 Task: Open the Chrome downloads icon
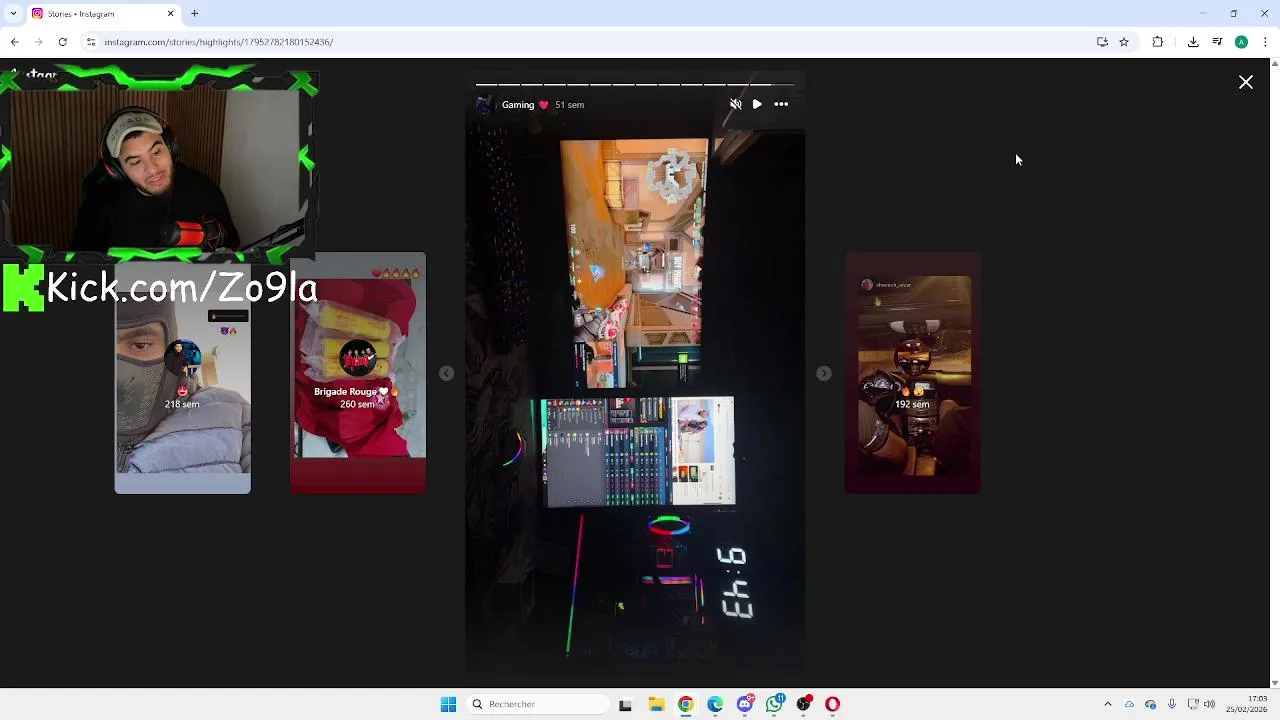click(1193, 42)
